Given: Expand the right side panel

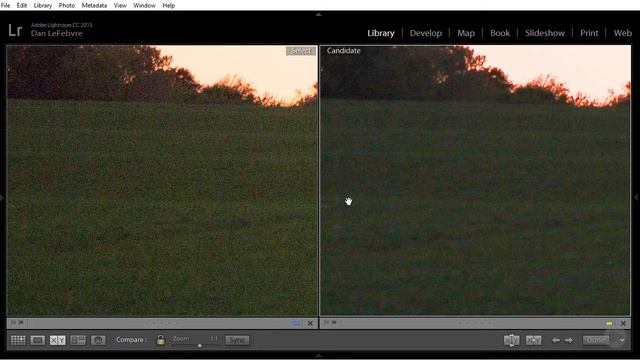Looking at the screenshot, I should pyautogui.click(x=636, y=198).
